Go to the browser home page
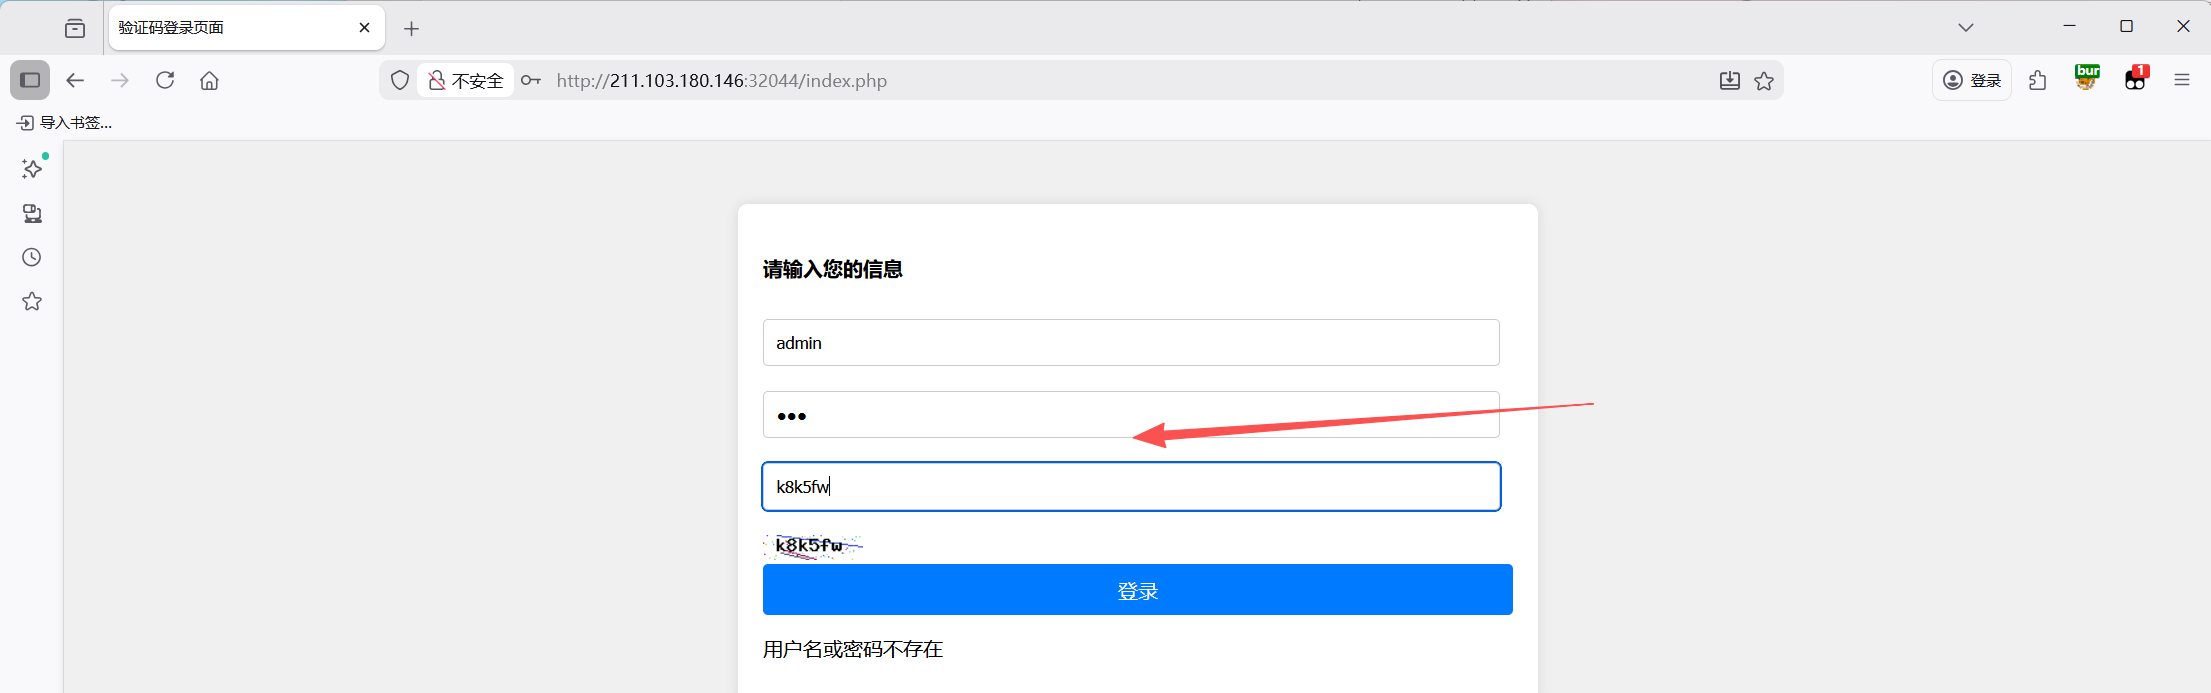The image size is (2211, 693). click(x=209, y=80)
